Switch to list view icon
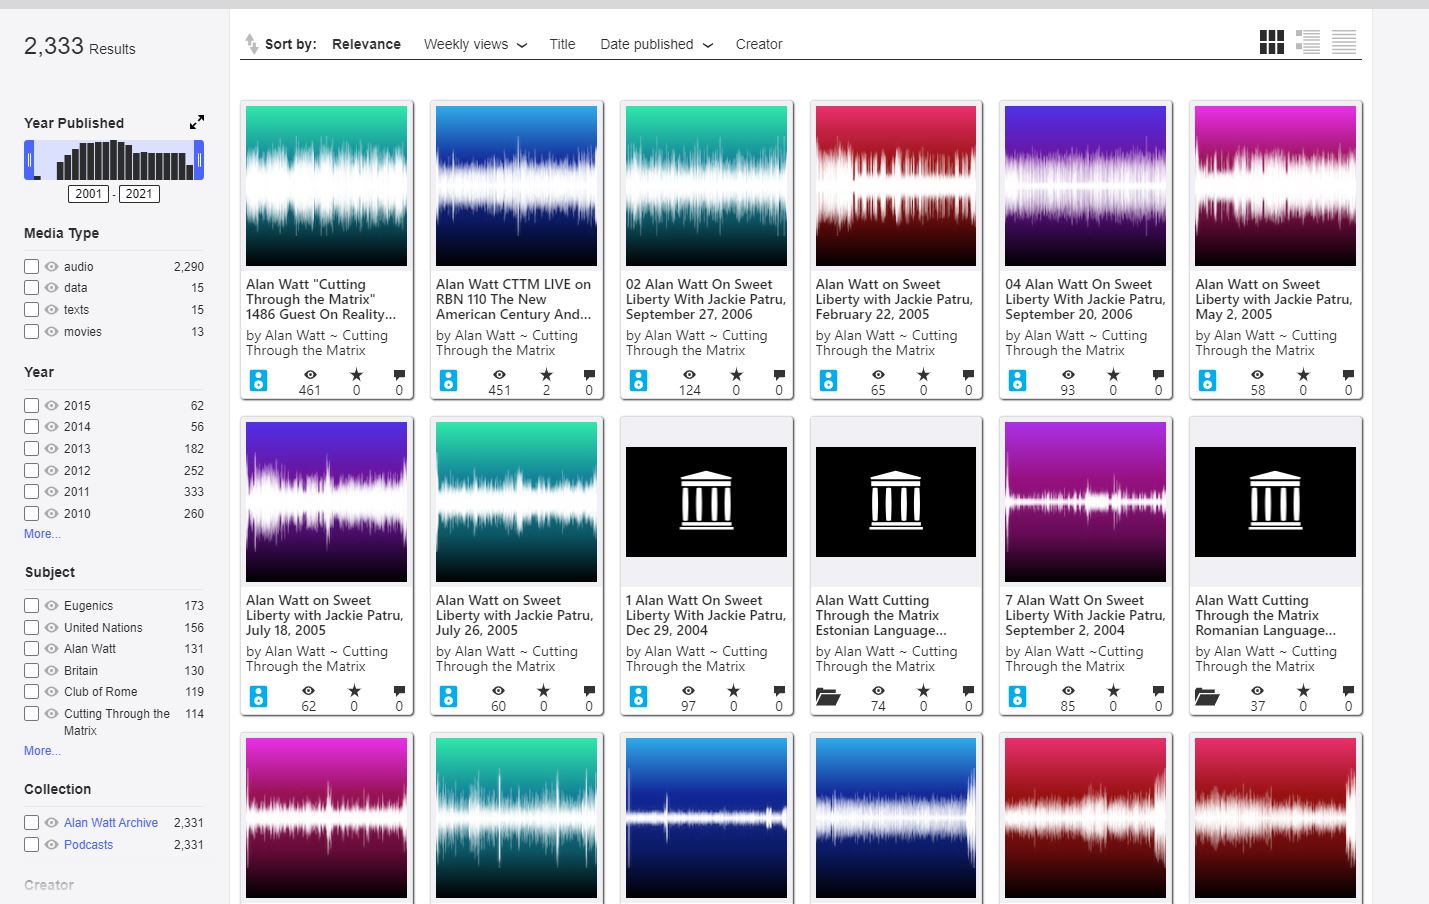The height and width of the screenshot is (904, 1429). click(x=1307, y=42)
